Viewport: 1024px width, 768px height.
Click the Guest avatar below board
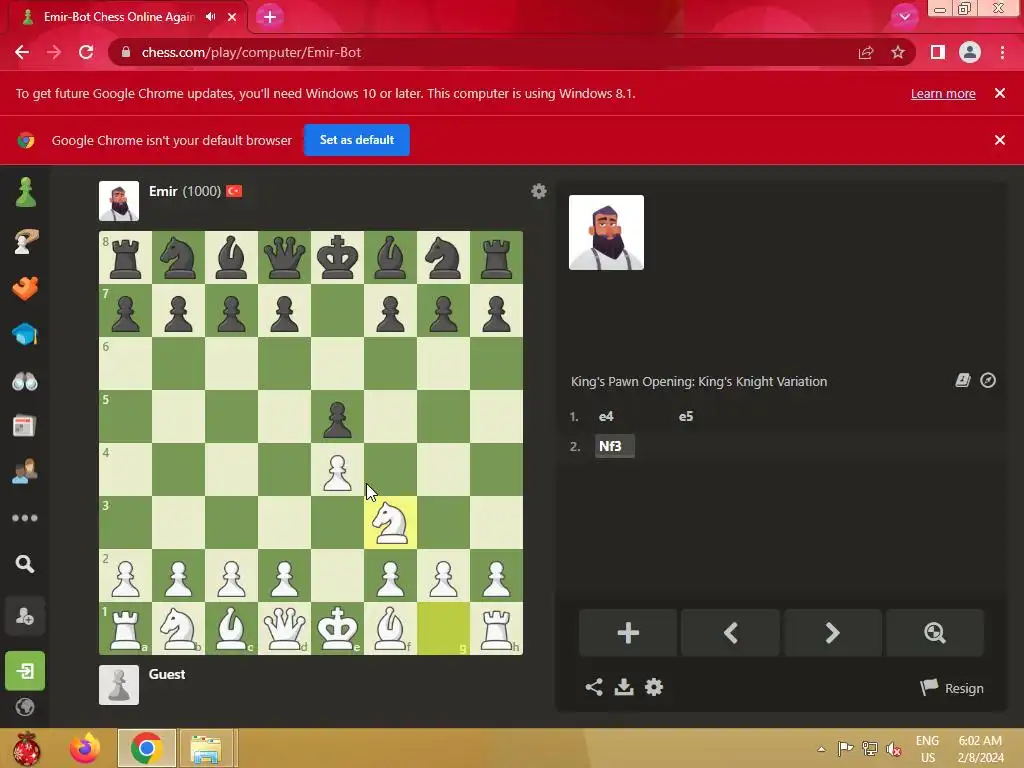tap(119, 684)
